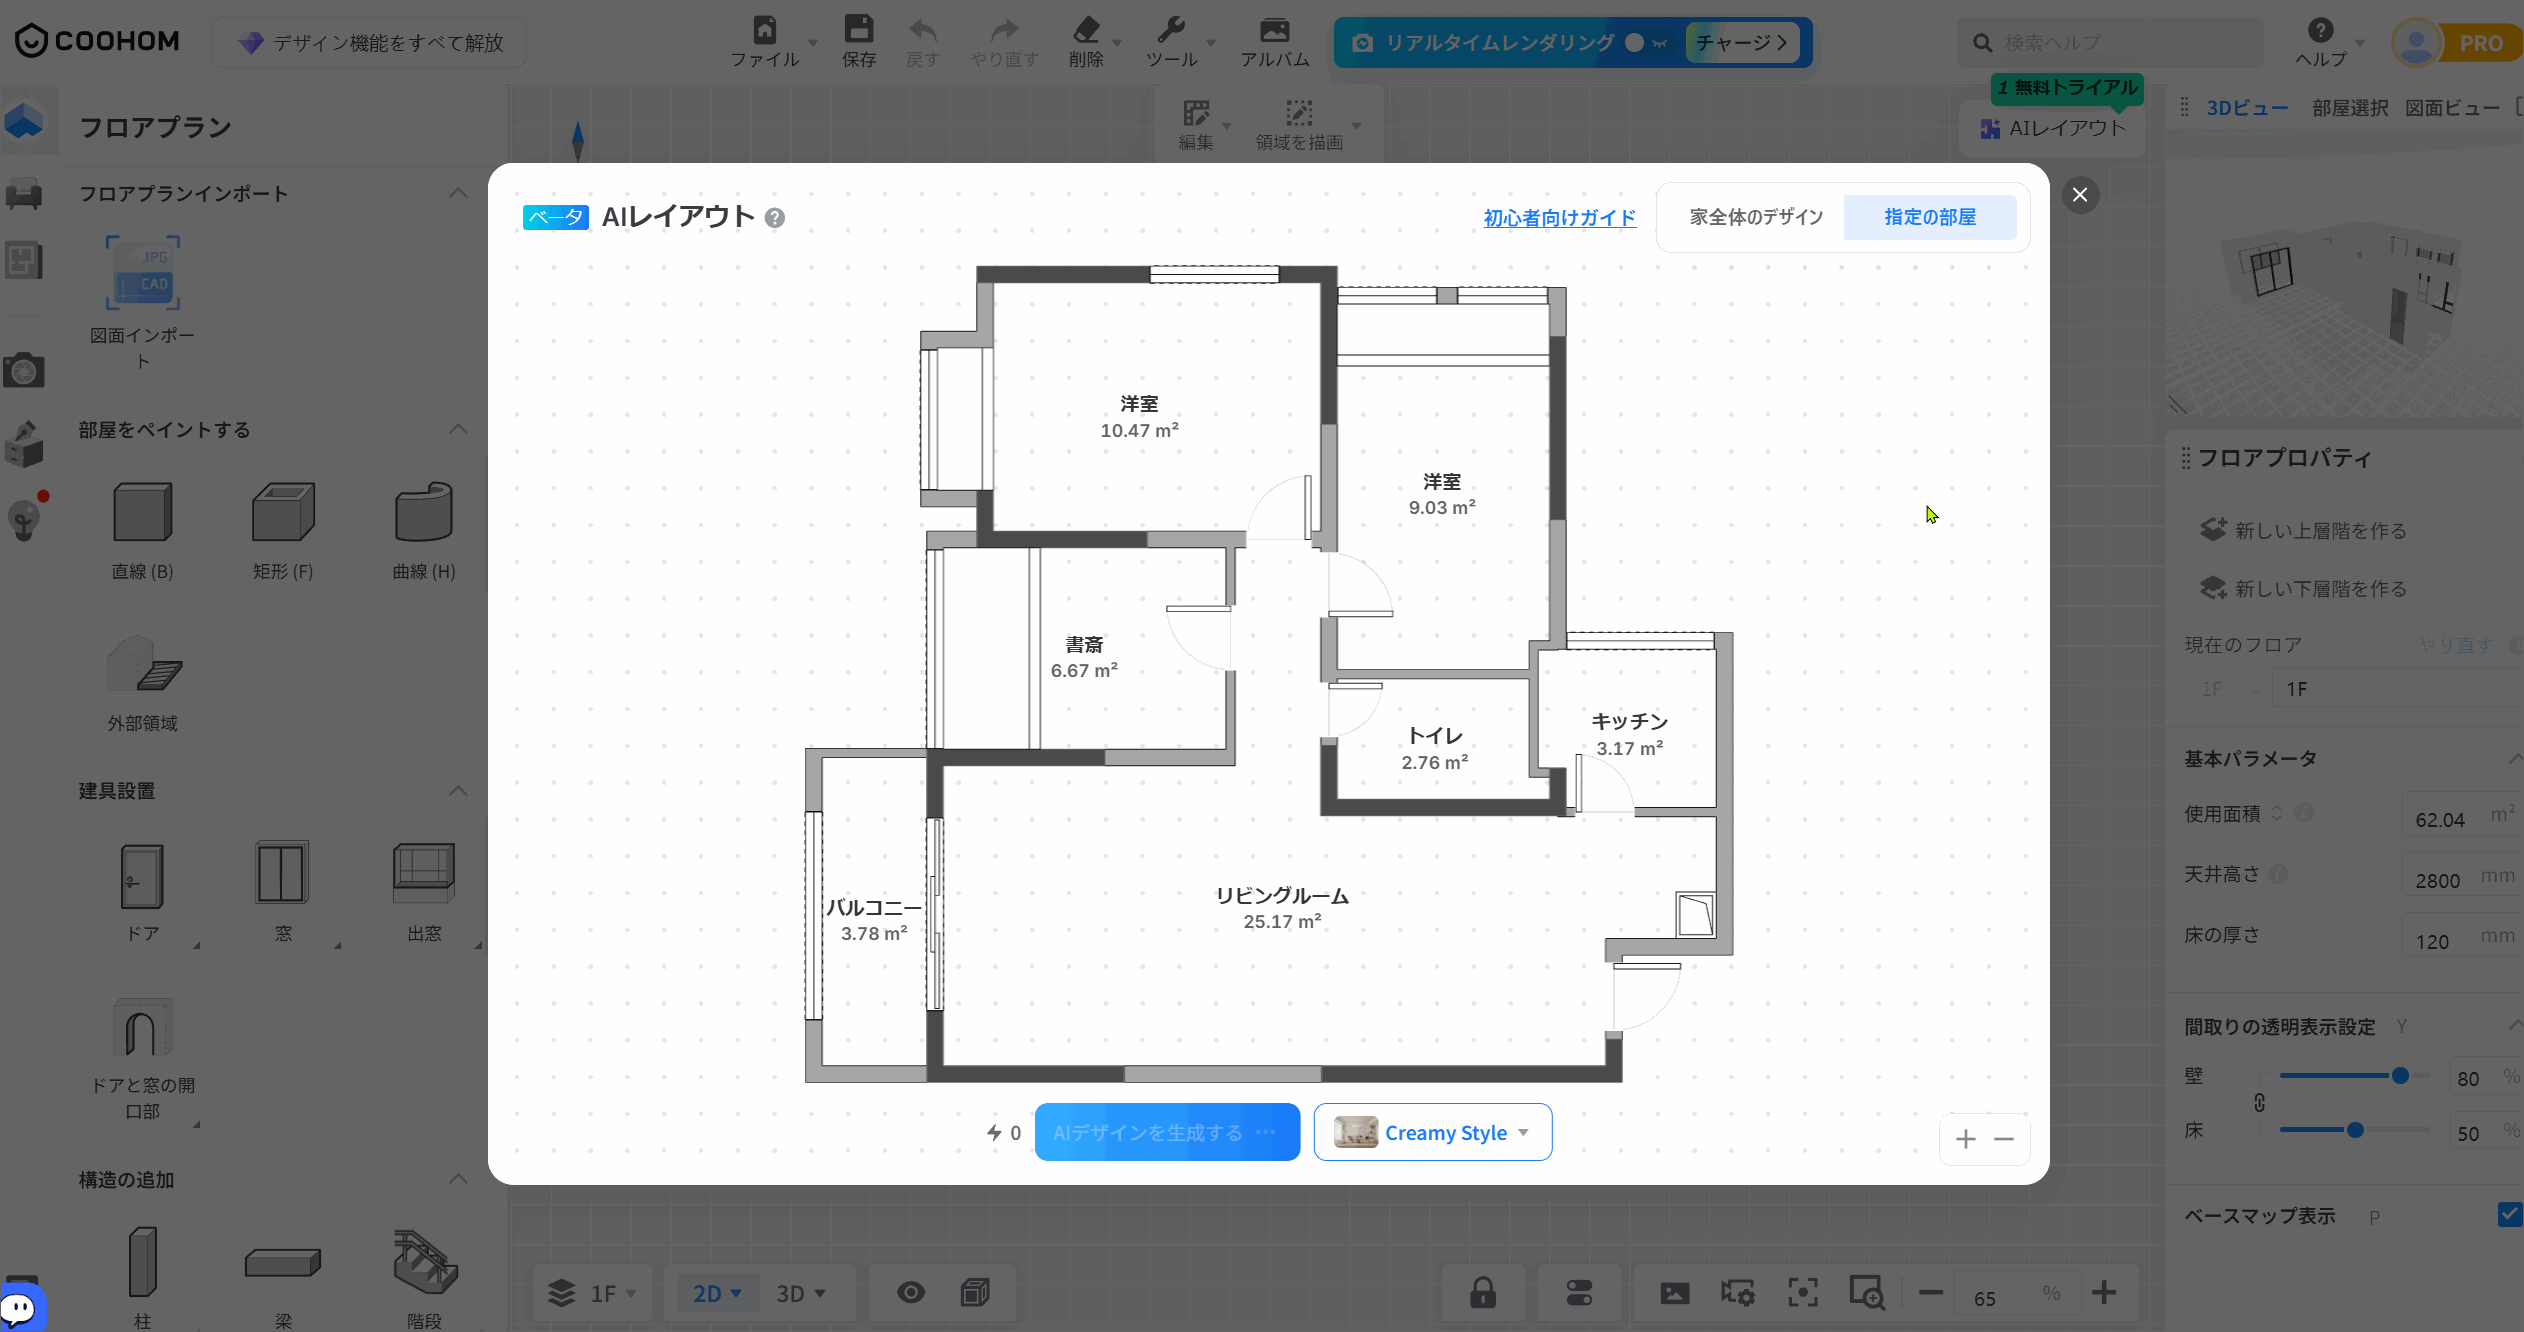Adjust the 床 transparency slider

[2355, 1130]
